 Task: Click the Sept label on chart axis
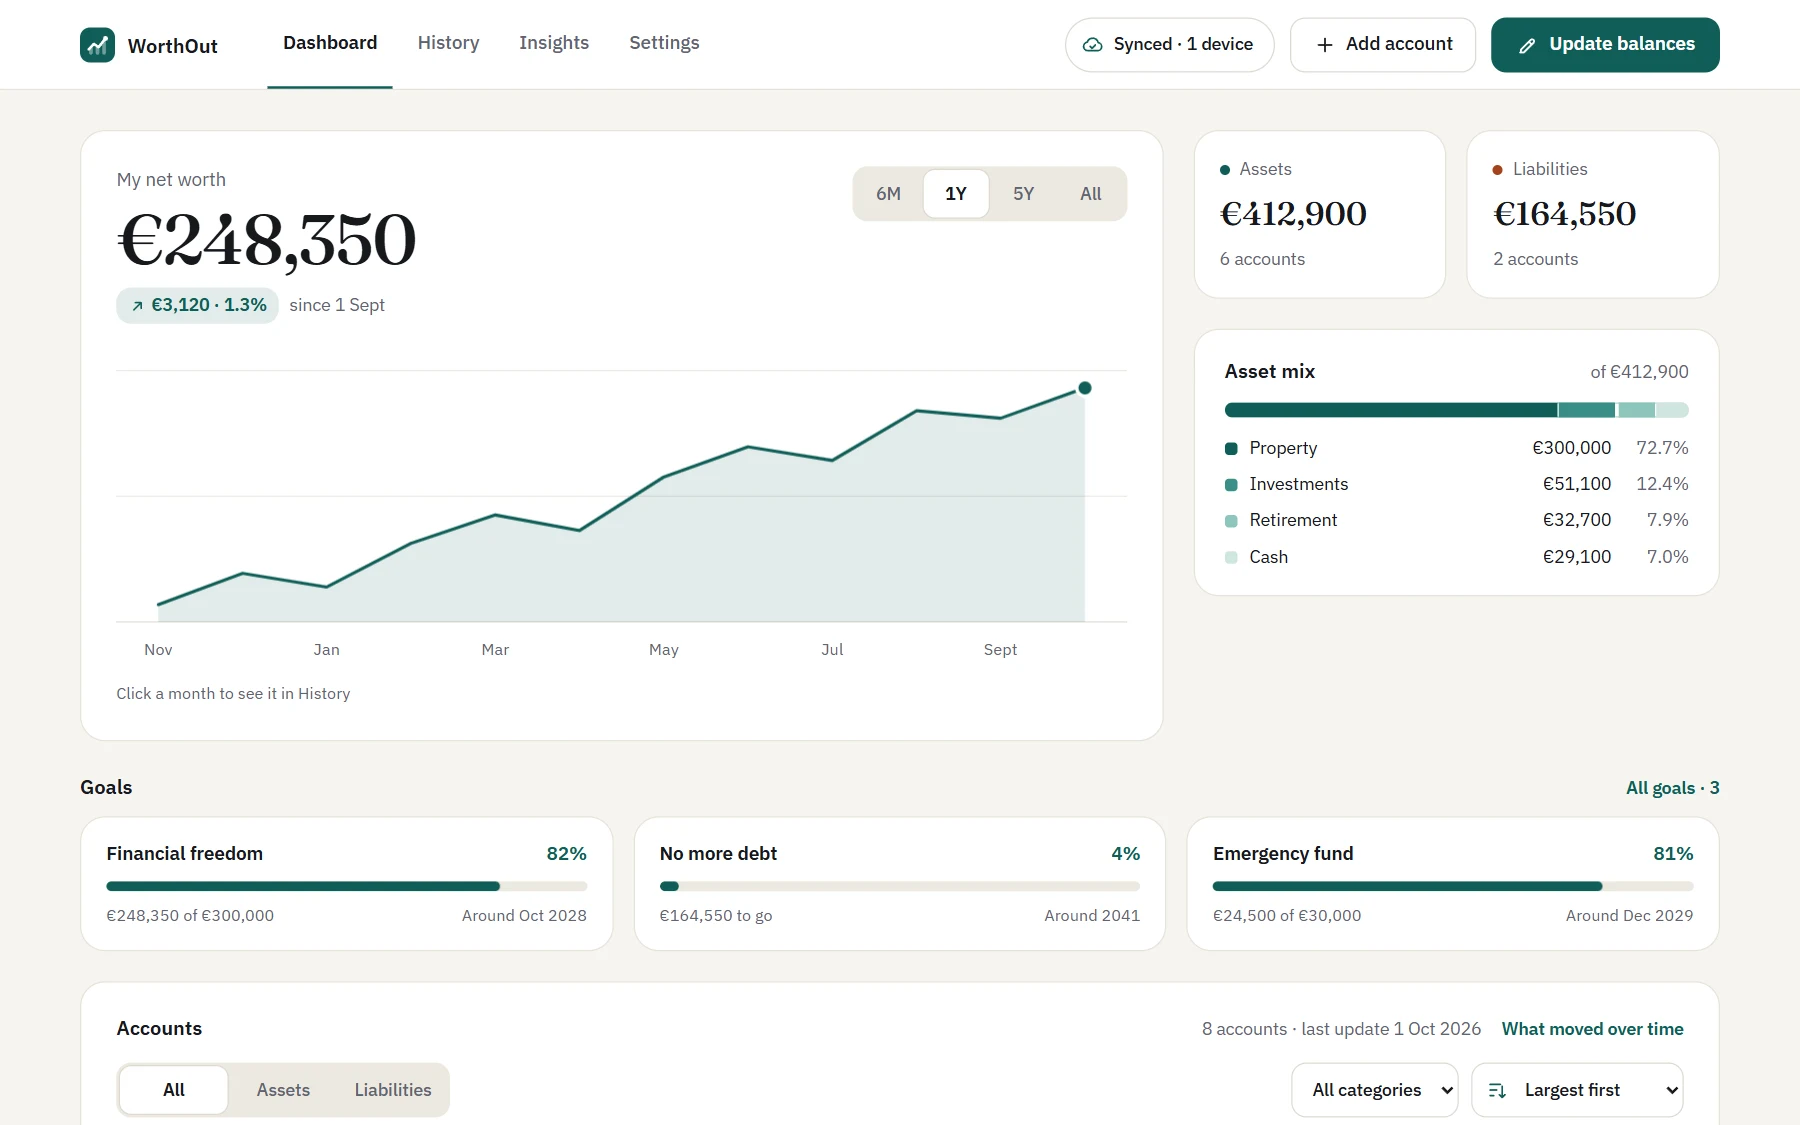[x=1000, y=650]
